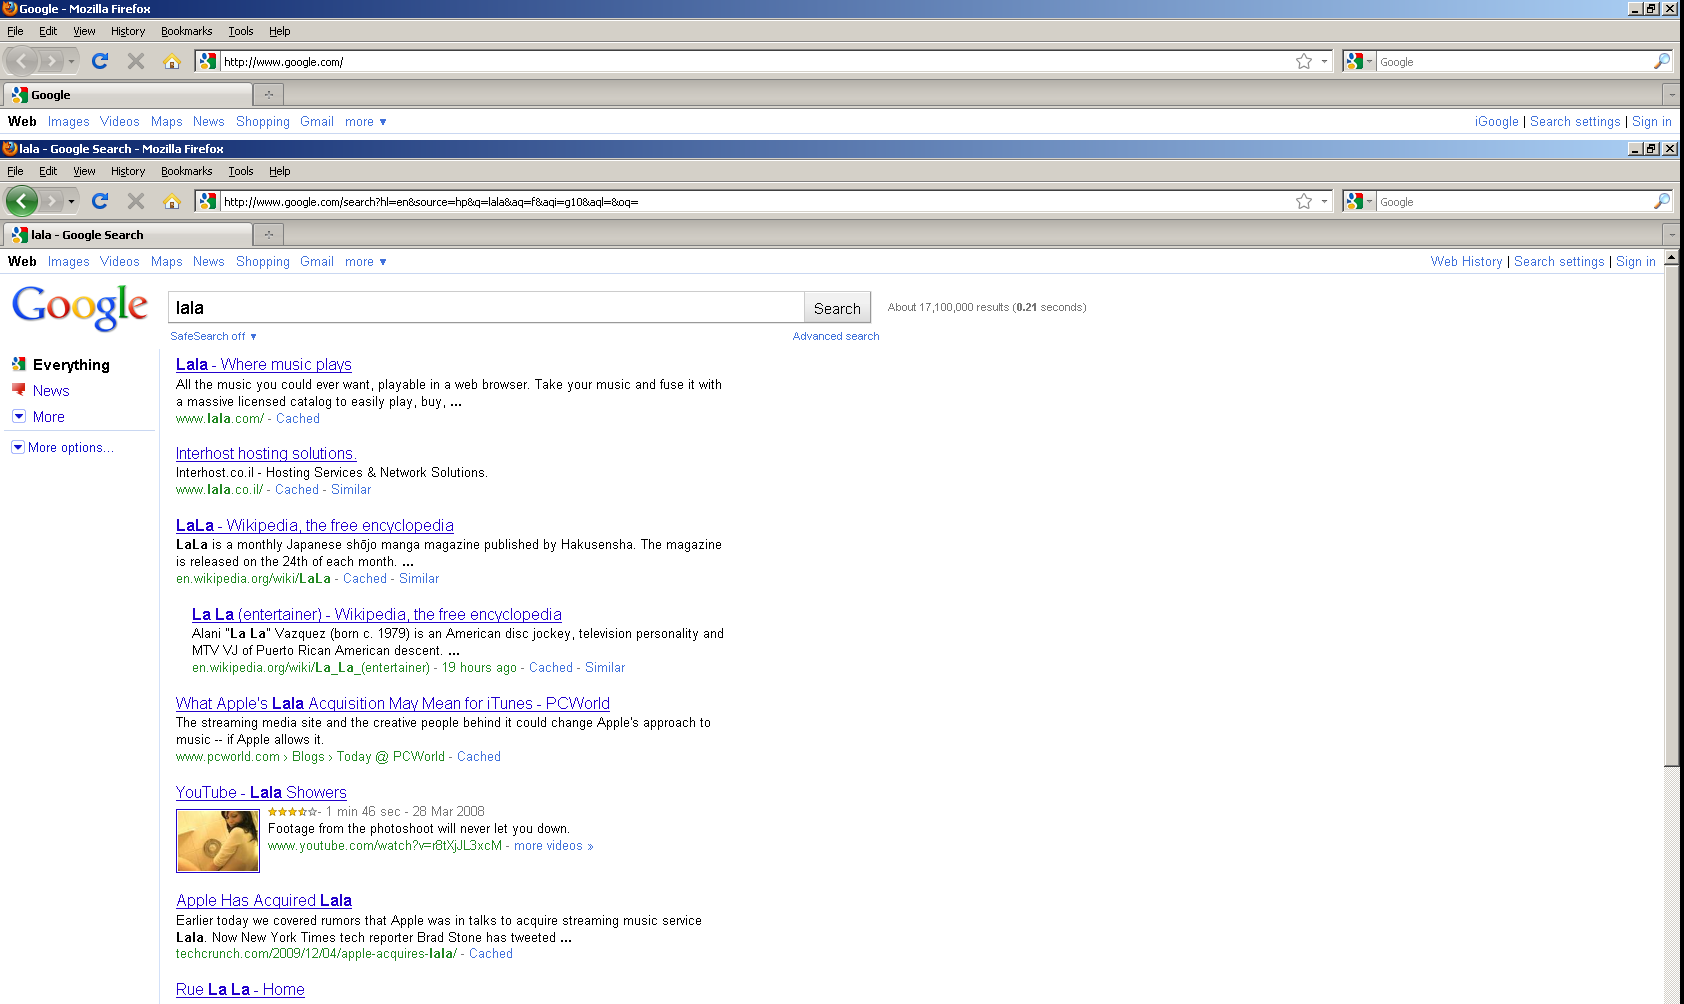This screenshot has height=1004, width=1684.
Task: Open History menu in lala window
Action: [128, 171]
